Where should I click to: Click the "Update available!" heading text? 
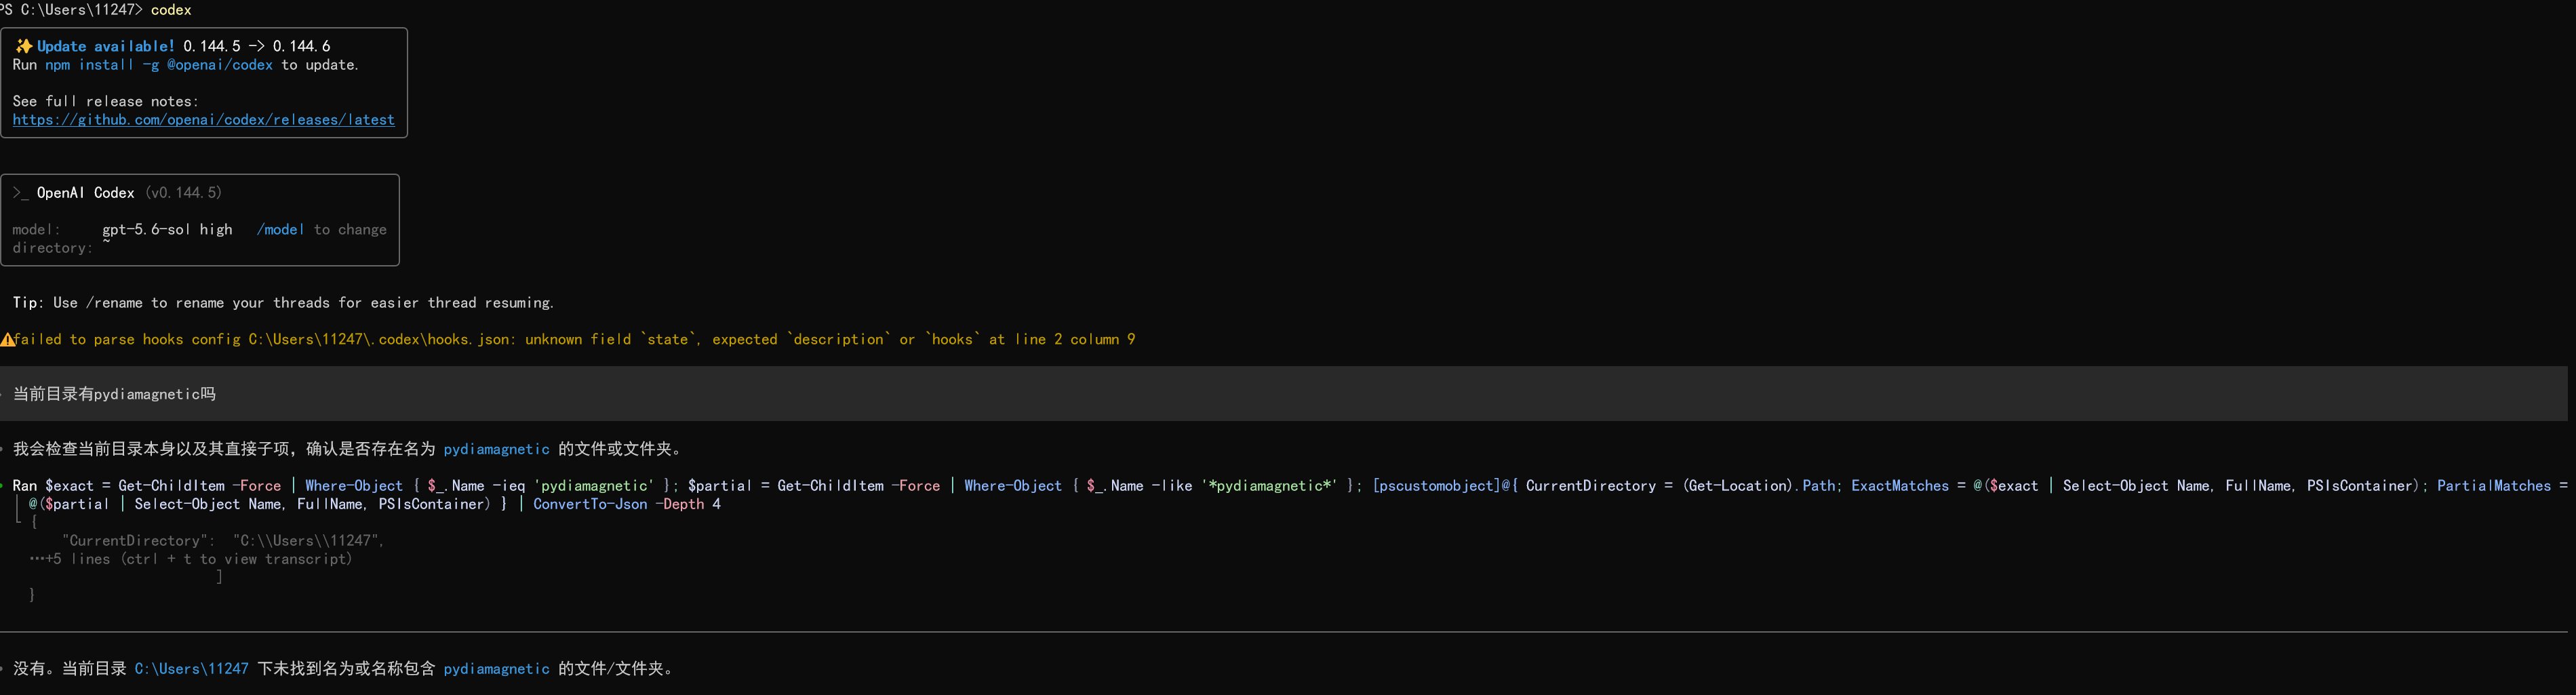pyautogui.click(x=105, y=46)
